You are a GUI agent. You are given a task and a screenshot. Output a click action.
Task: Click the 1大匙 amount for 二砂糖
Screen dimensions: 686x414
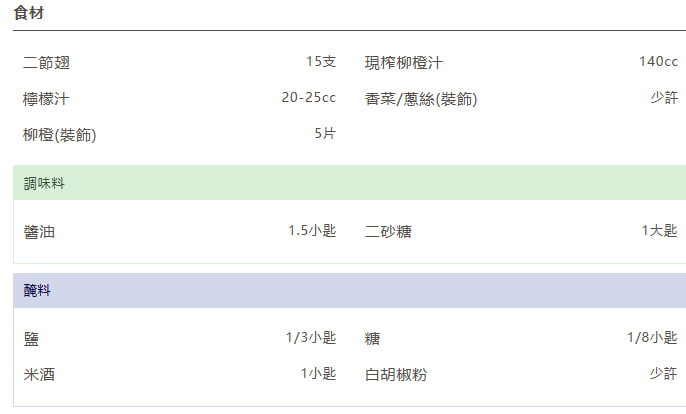click(659, 230)
